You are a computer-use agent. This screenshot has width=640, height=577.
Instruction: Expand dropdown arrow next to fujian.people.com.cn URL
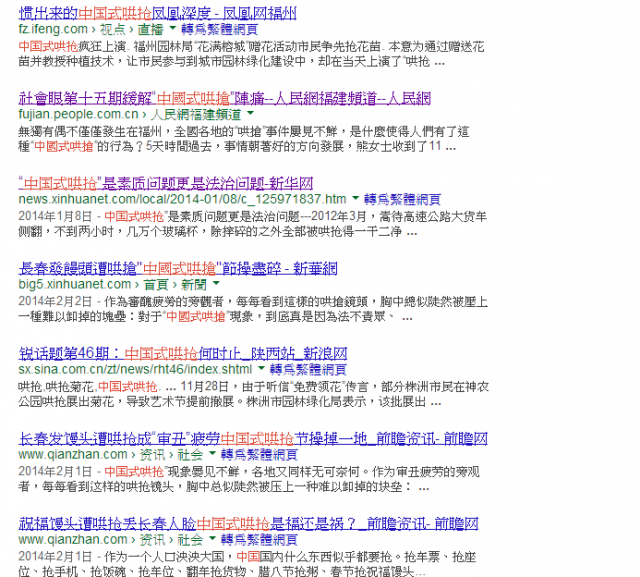[250, 113]
